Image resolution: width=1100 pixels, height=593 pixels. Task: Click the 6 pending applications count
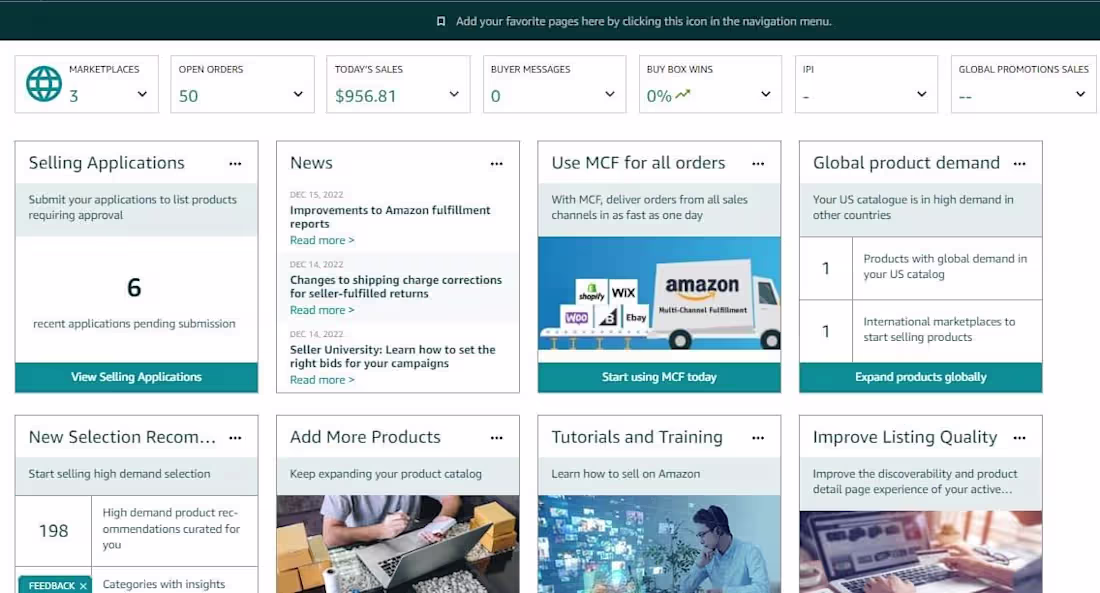pos(134,288)
